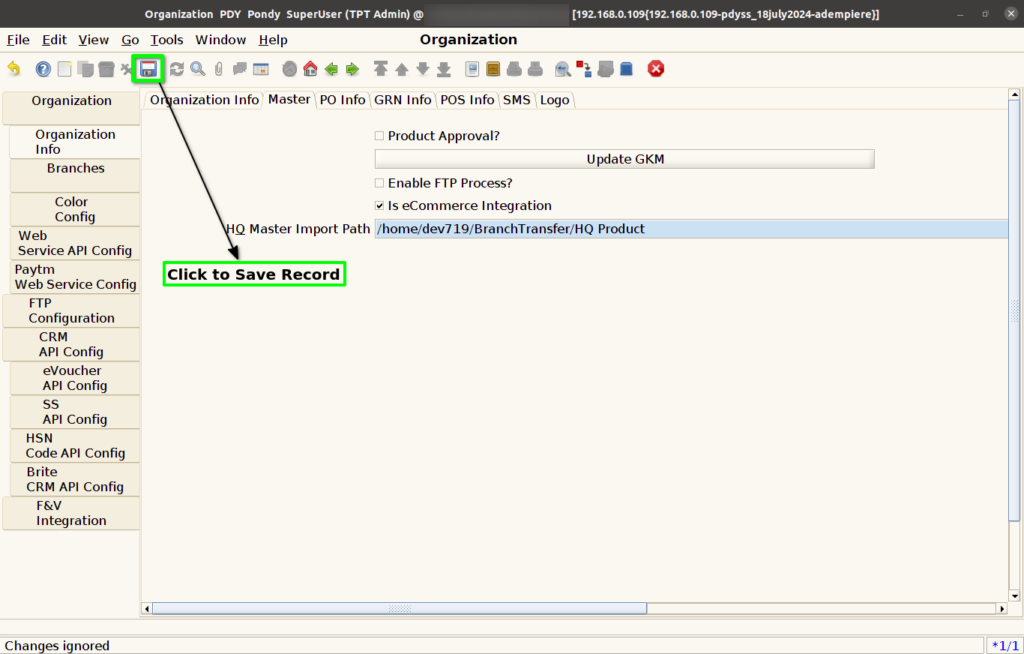Create a new record via toolbar
This screenshot has height=654, width=1024.
pos(64,69)
